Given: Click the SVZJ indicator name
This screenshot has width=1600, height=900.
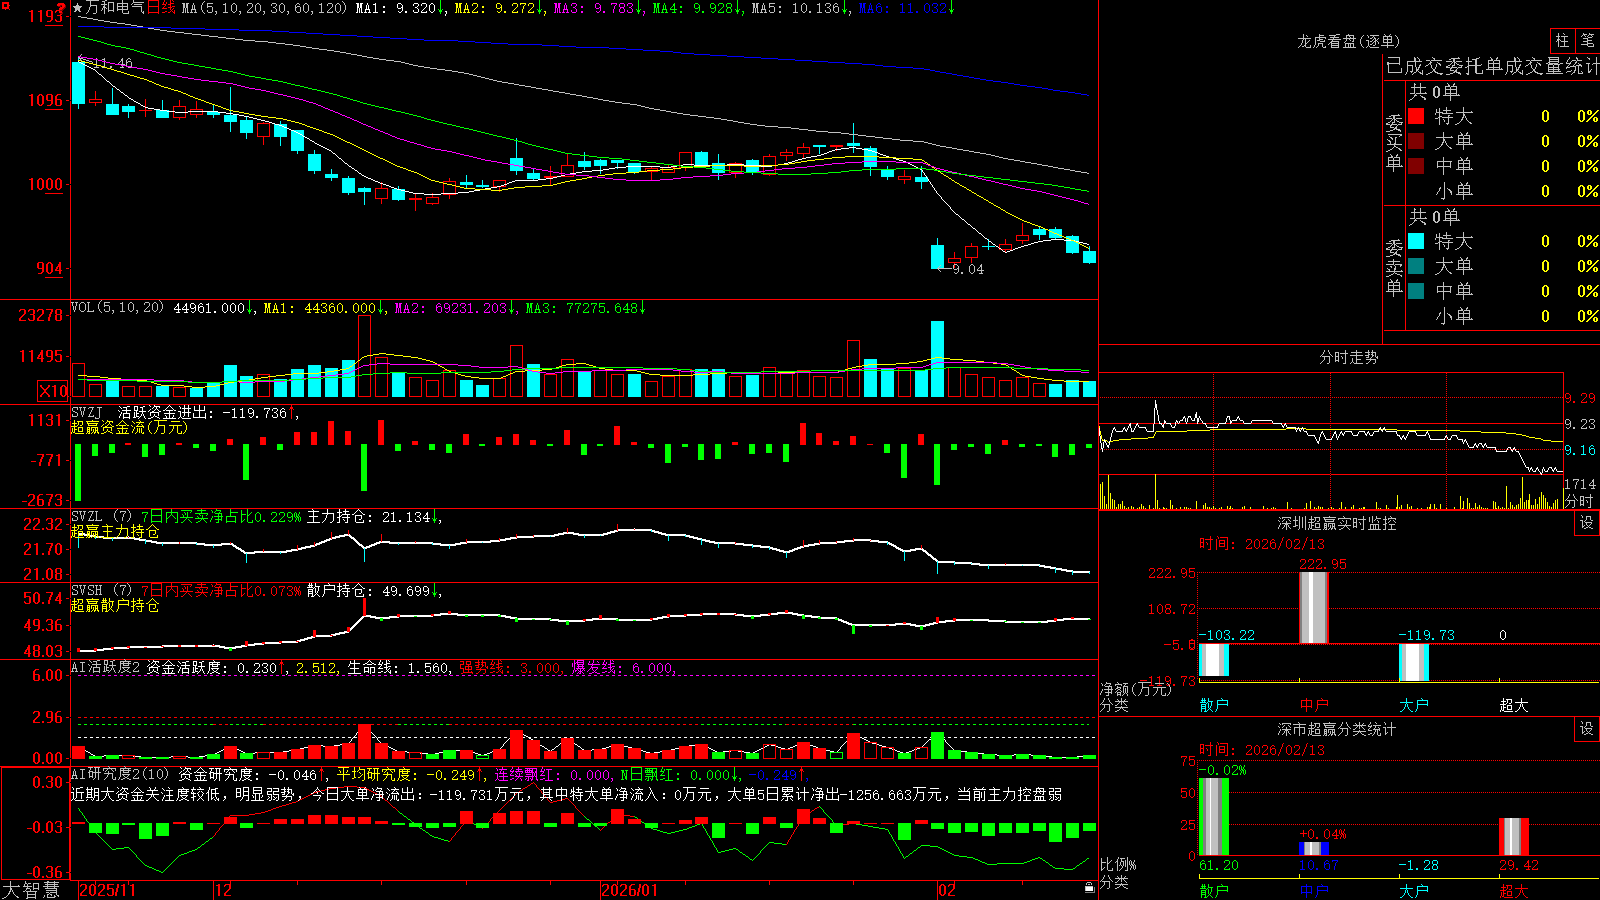Looking at the screenshot, I should coord(87,413).
